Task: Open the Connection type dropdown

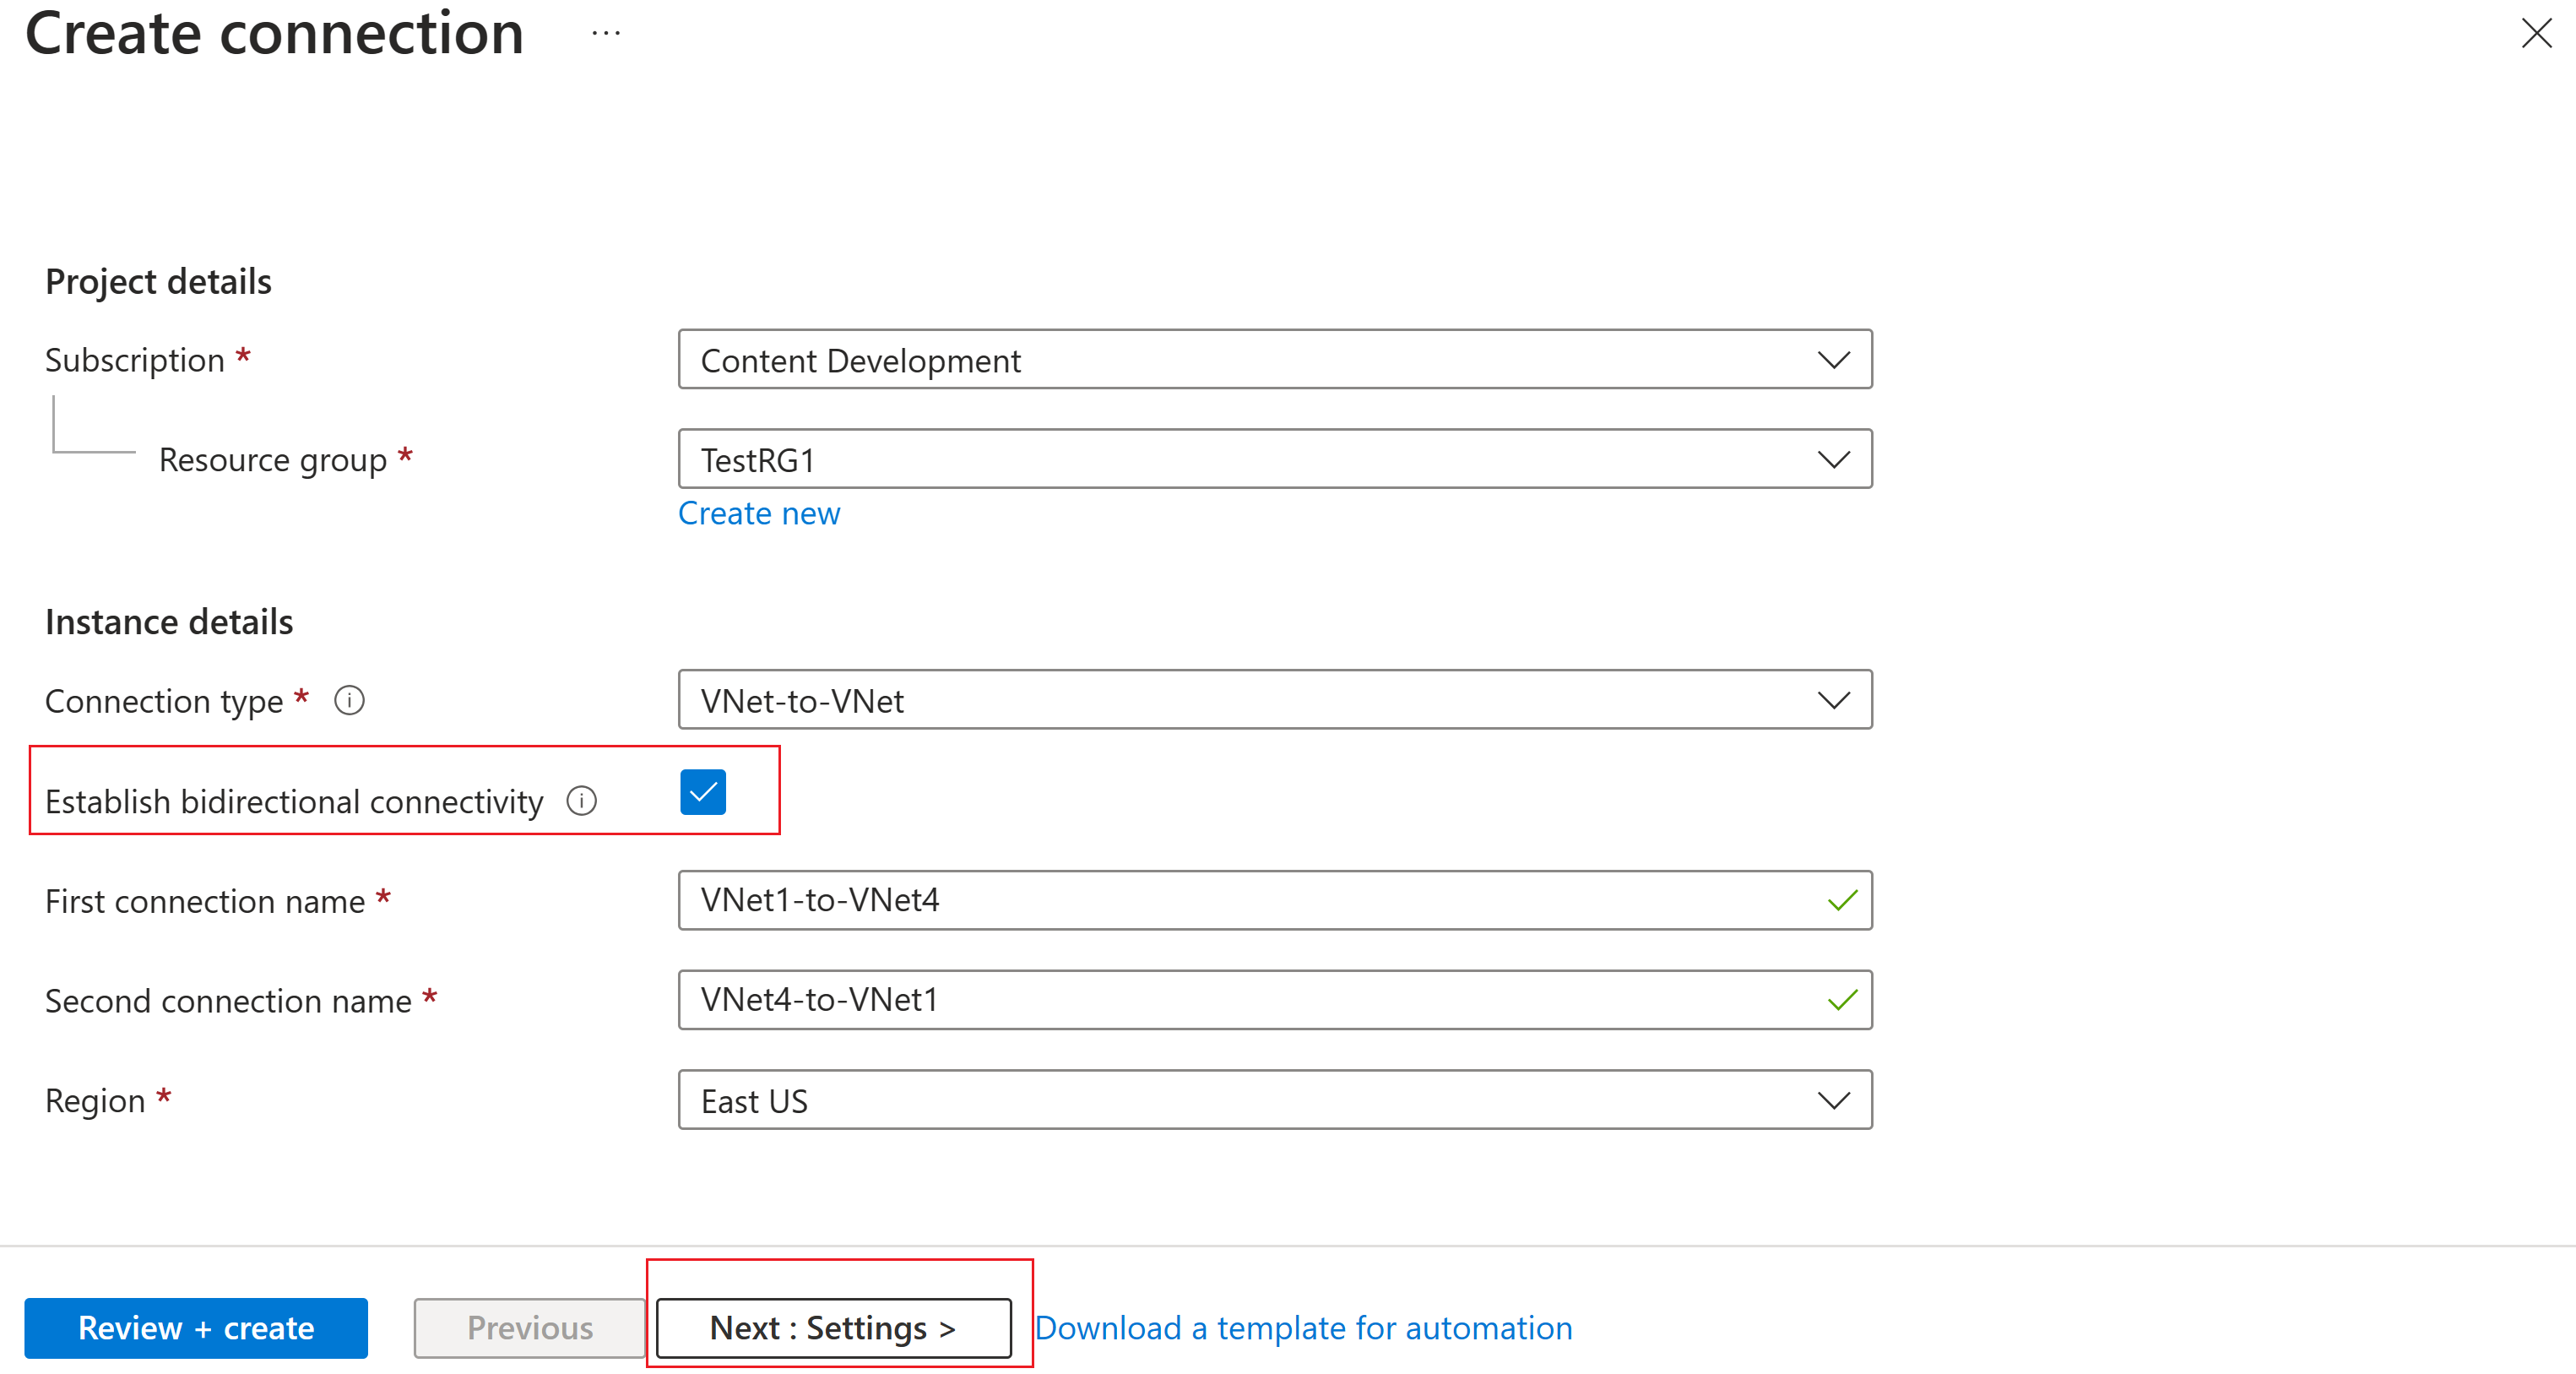Action: 1275,700
